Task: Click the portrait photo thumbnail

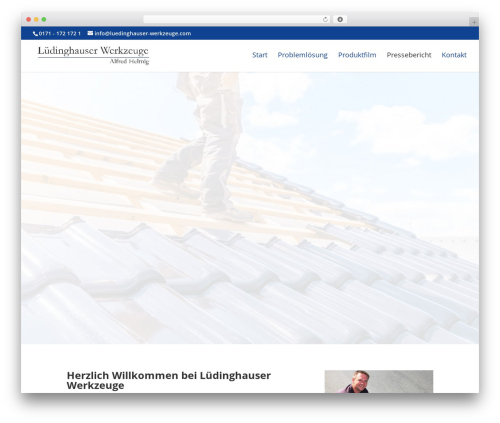Action: (x=379, y=381)
